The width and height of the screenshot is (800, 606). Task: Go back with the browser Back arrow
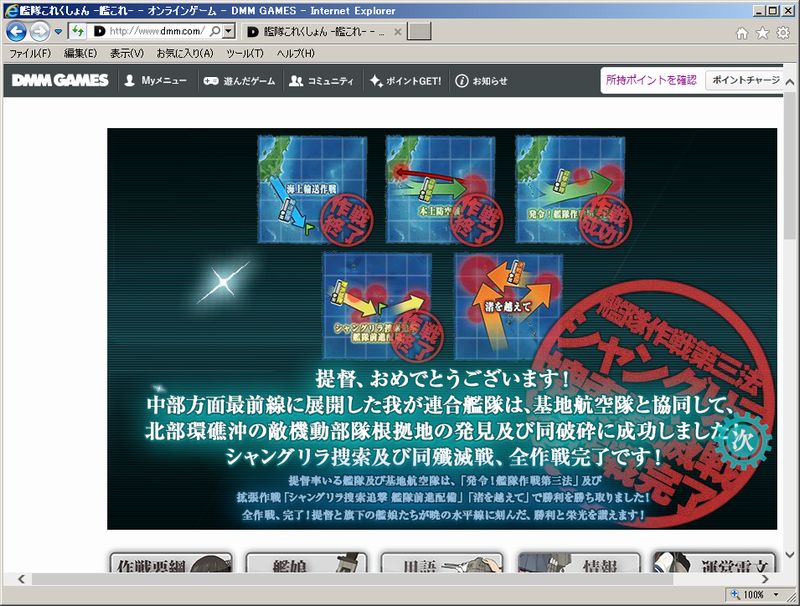(16, 32)
